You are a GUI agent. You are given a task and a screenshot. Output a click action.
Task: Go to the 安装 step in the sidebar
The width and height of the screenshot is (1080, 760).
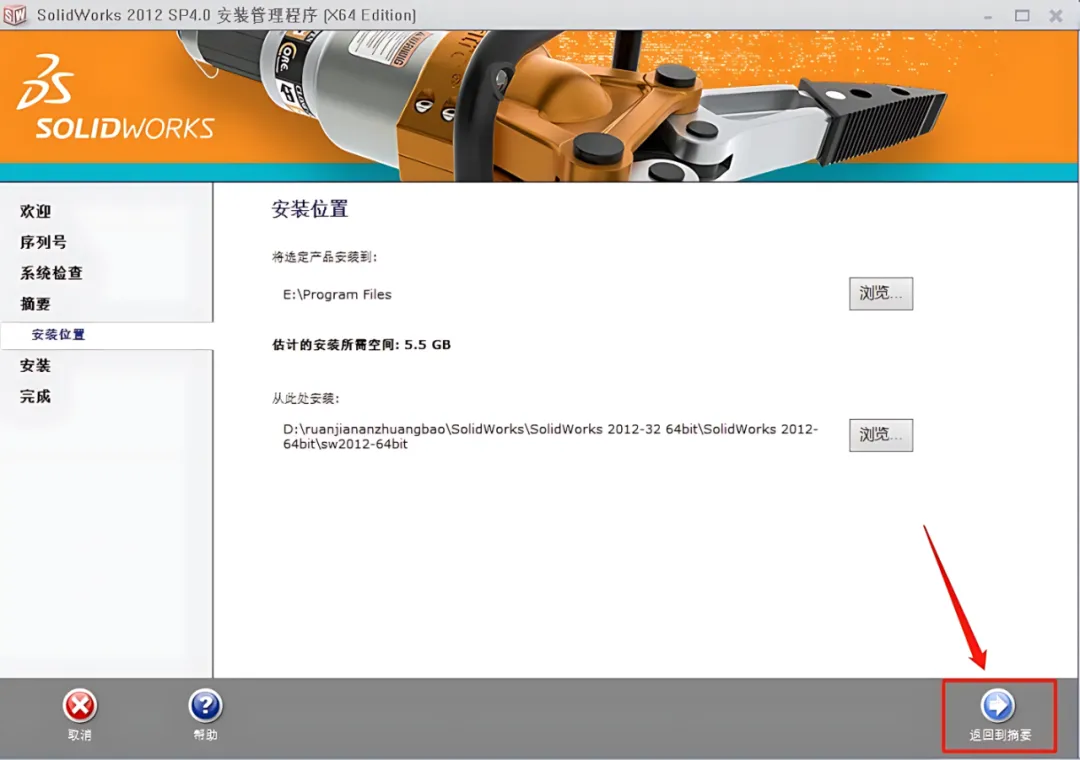[x=35, y=365]
